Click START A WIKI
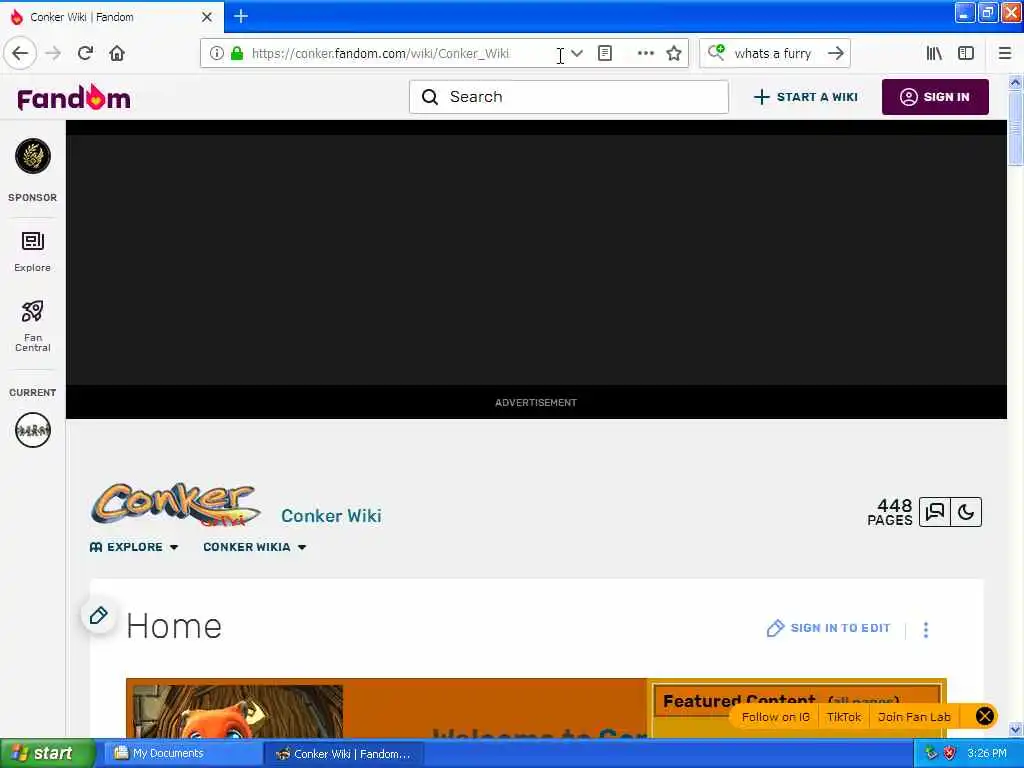Viewport: 1024px width, 768px height. click(x=805, y=97)
